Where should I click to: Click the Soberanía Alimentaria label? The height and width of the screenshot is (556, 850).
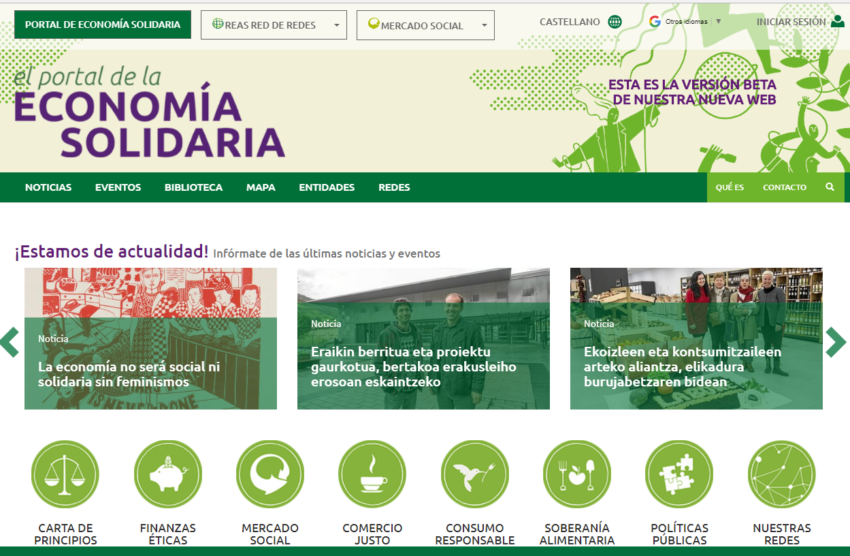click(x=577, y=534)
